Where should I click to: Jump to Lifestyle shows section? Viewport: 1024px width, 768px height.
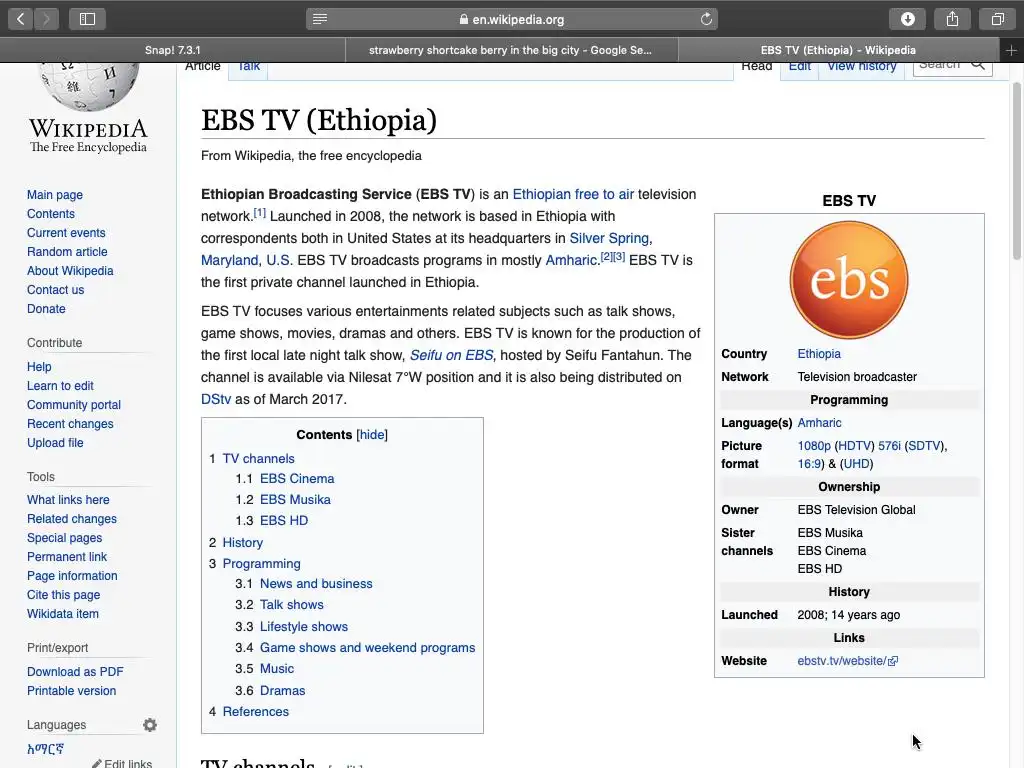tap(304, 627)
